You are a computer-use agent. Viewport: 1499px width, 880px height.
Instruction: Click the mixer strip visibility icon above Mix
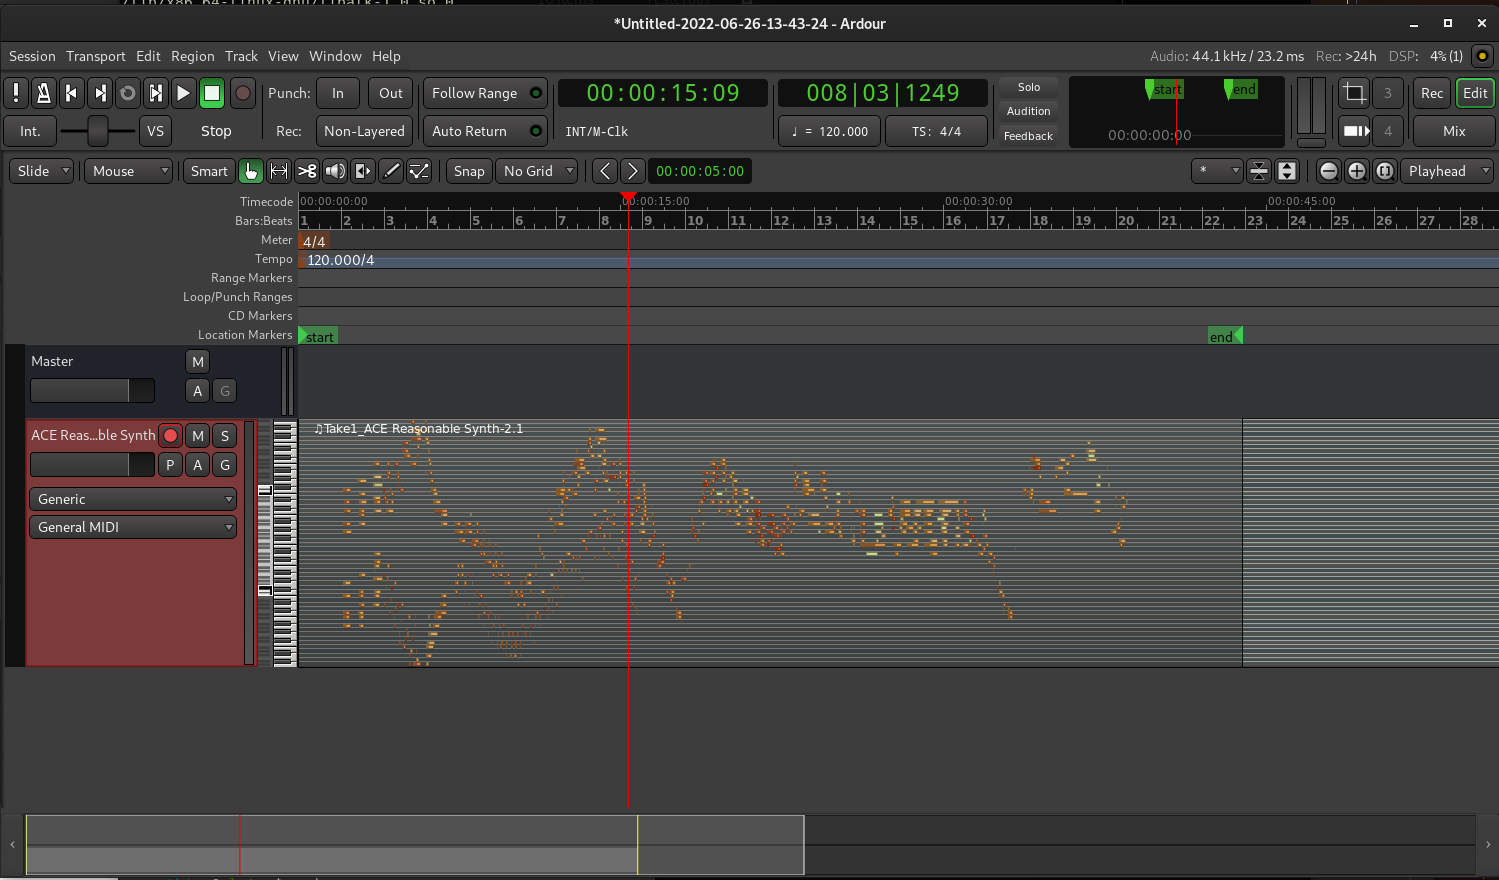[x=1354, y=131]
